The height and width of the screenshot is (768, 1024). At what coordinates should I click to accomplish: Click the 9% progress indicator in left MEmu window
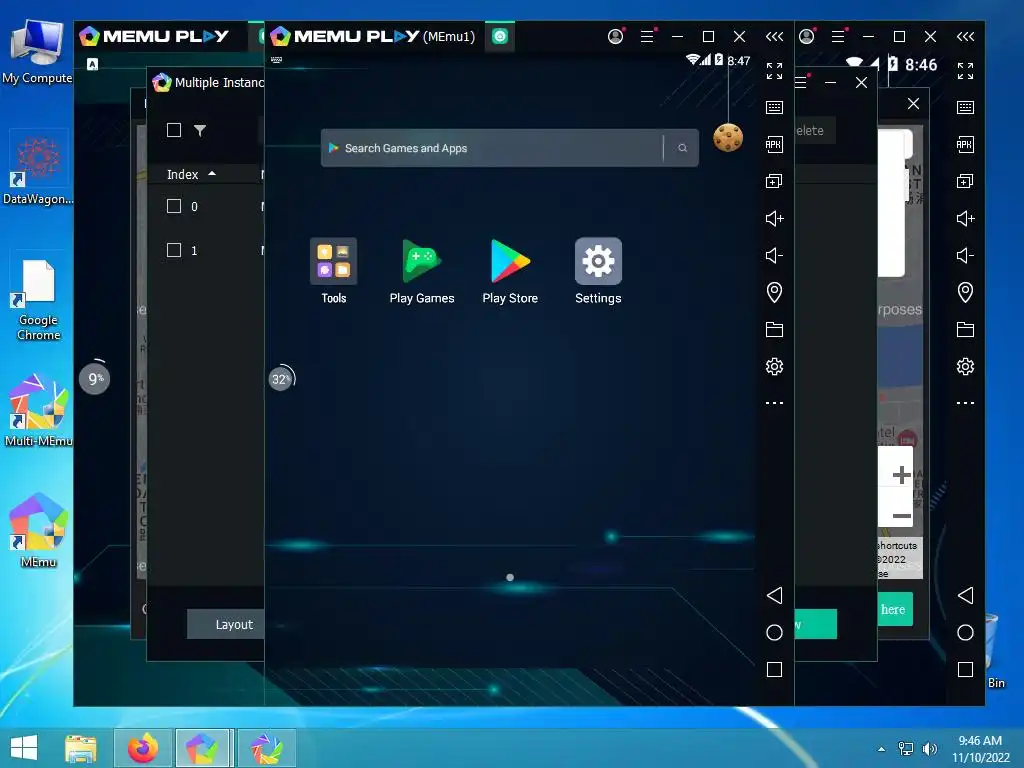[95, 379]
